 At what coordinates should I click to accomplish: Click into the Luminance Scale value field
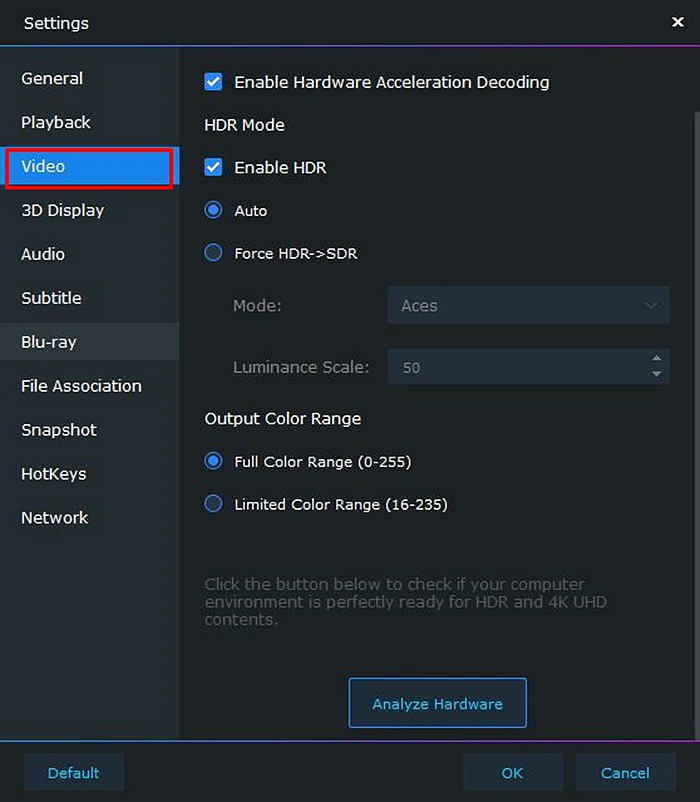516,367
